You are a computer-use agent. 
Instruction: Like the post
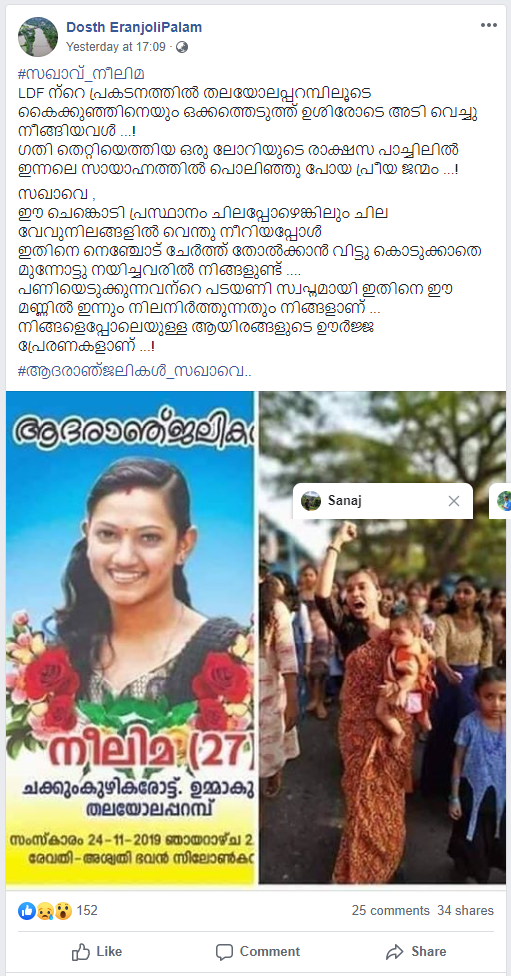point(96,952)
